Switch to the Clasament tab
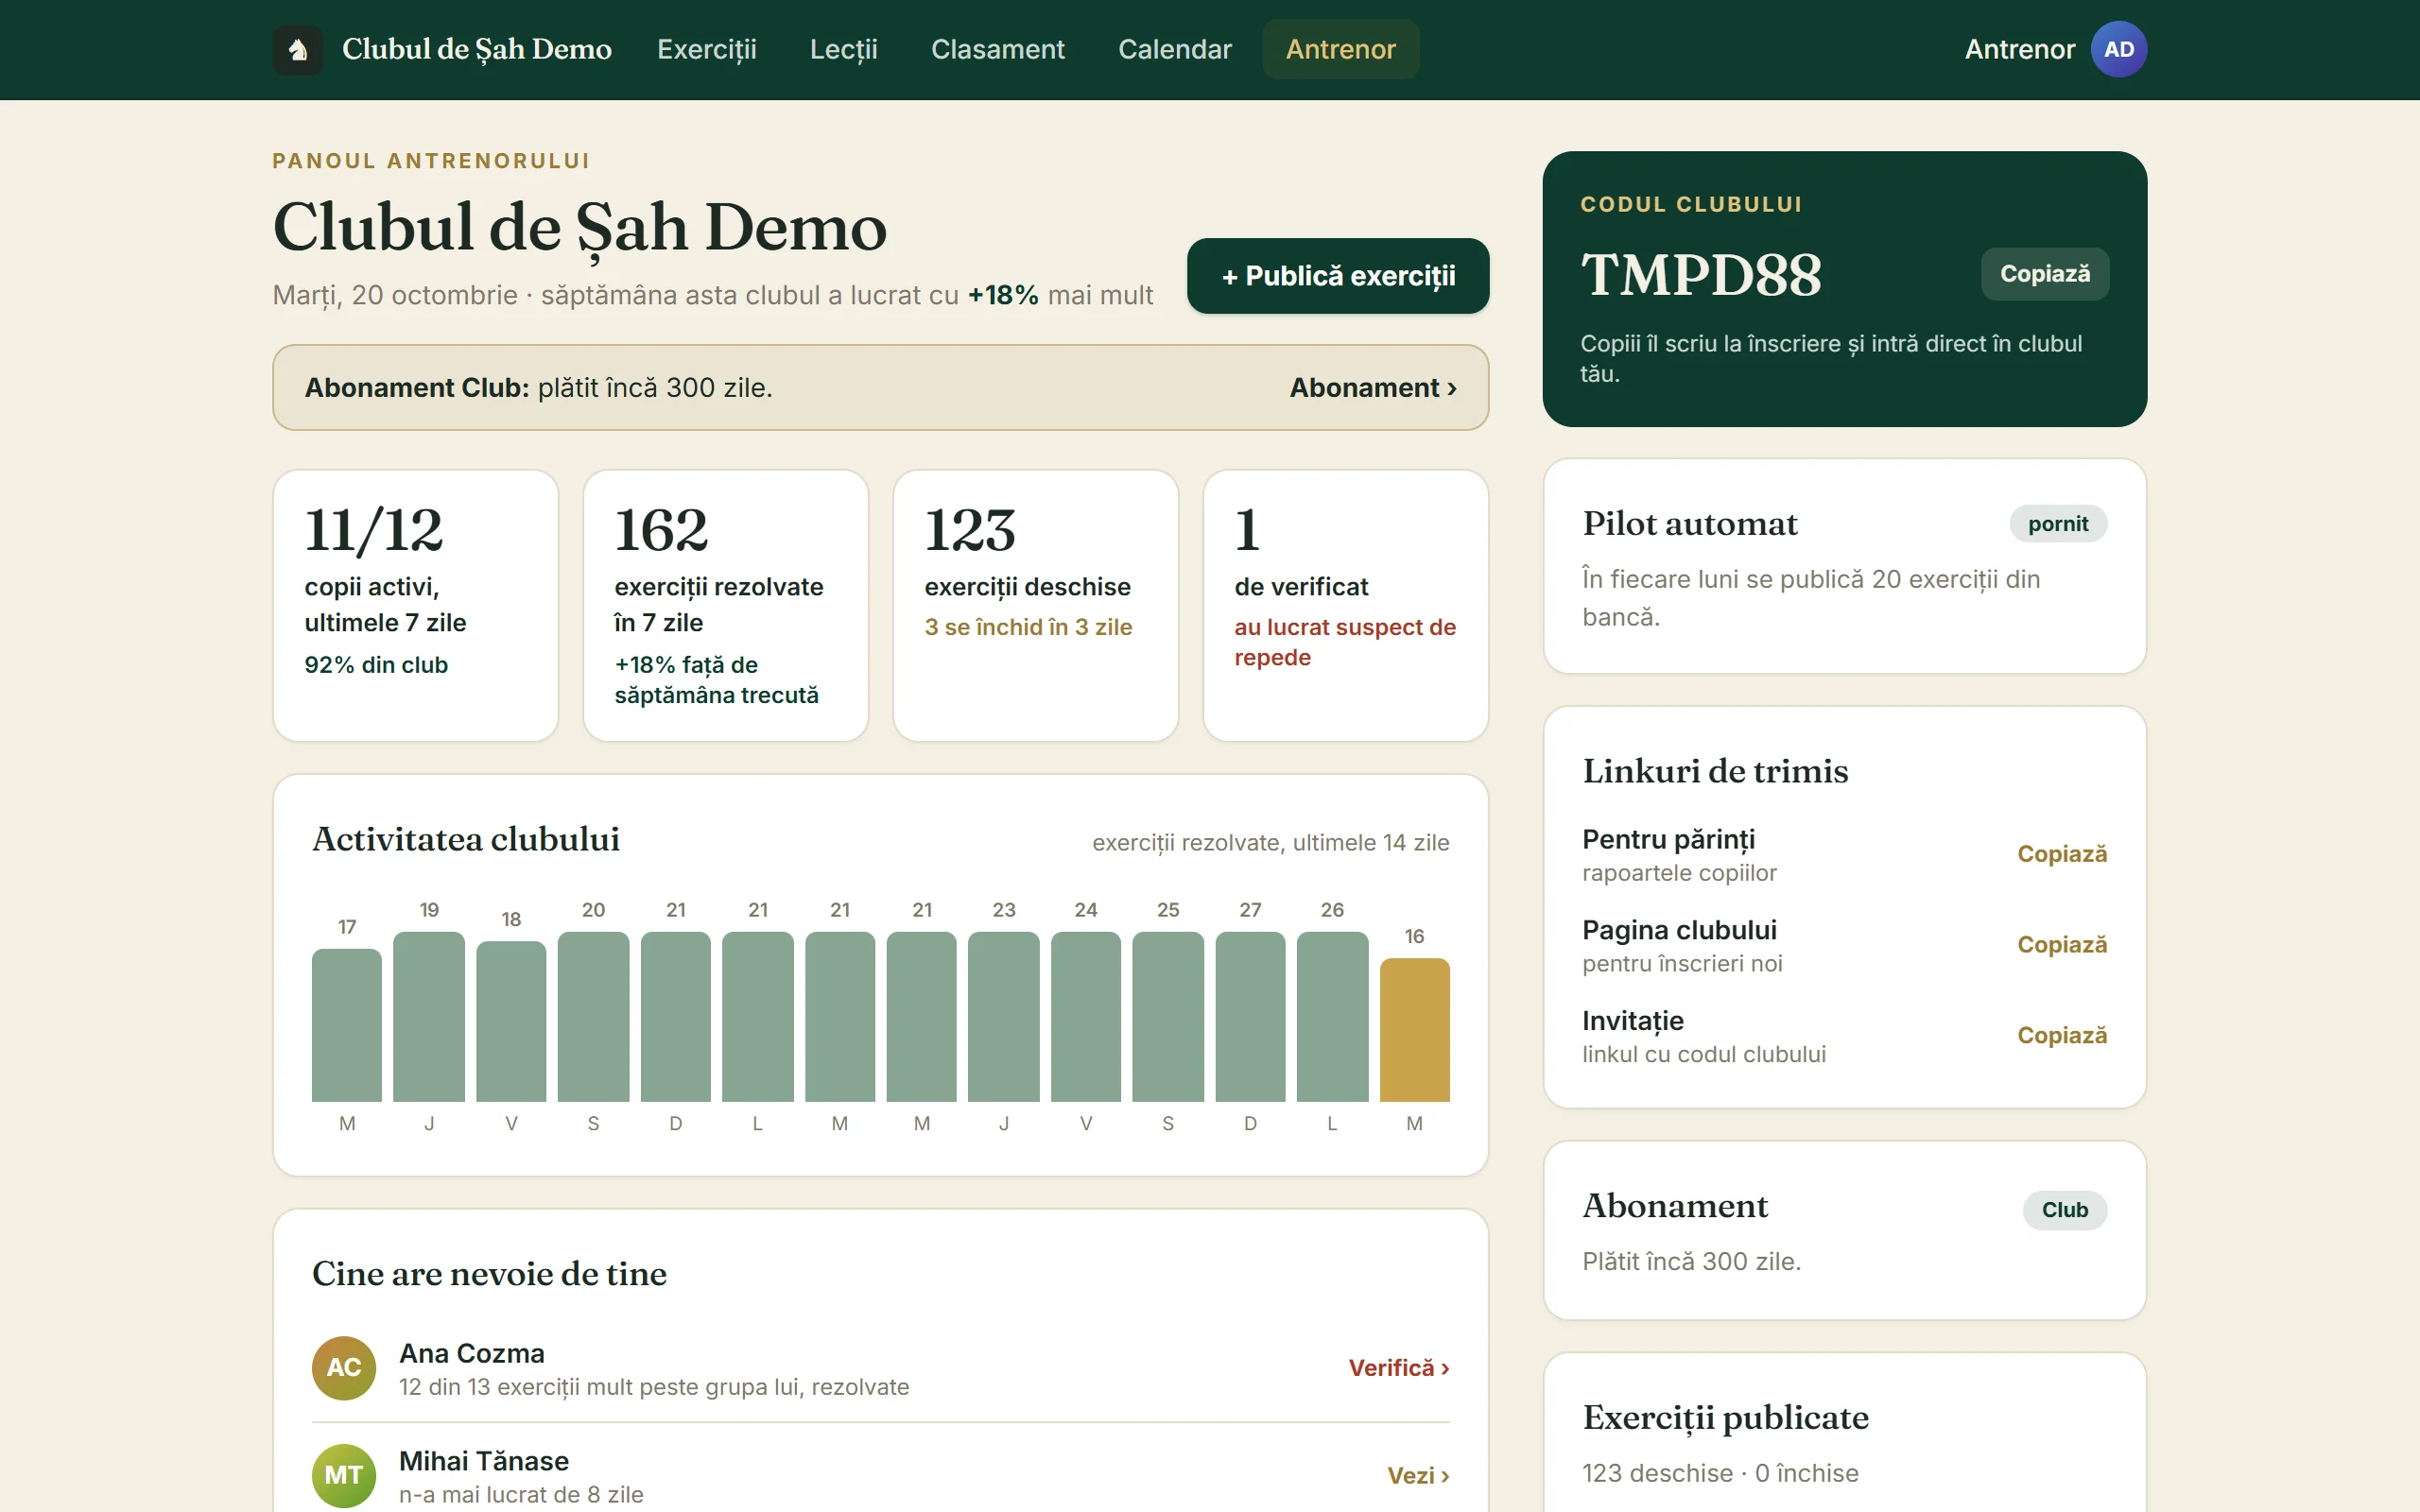The width and height of the screenshot is (2420, 1512). click(997, 49)
